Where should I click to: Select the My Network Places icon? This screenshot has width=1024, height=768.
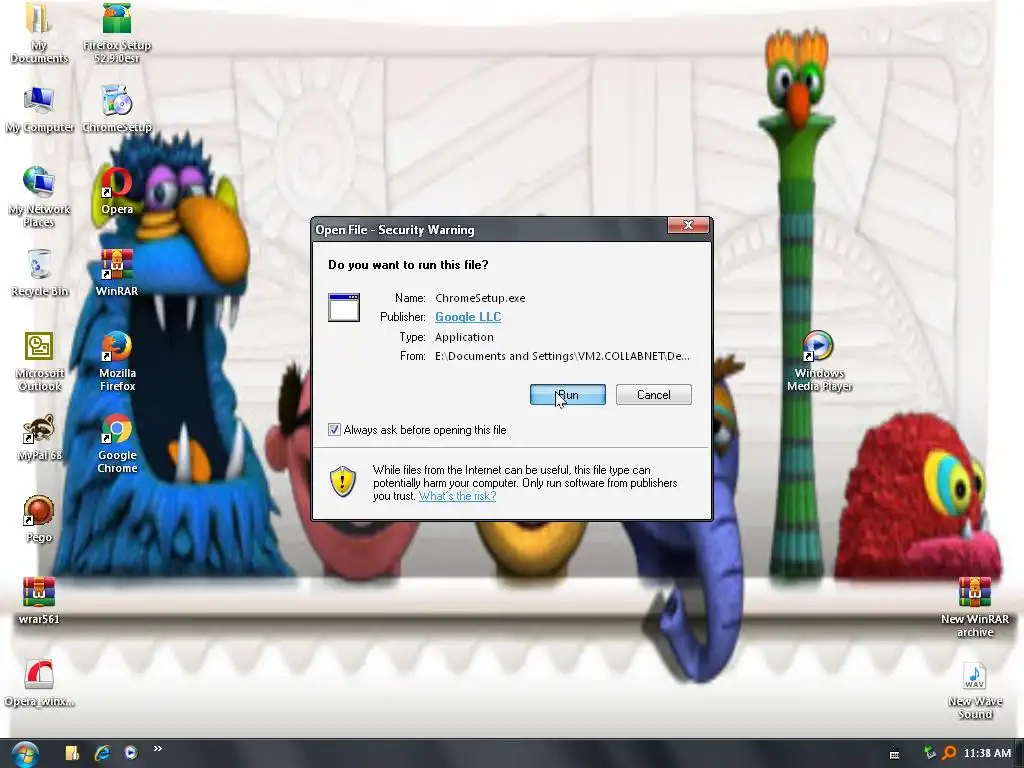pos(39,196)
